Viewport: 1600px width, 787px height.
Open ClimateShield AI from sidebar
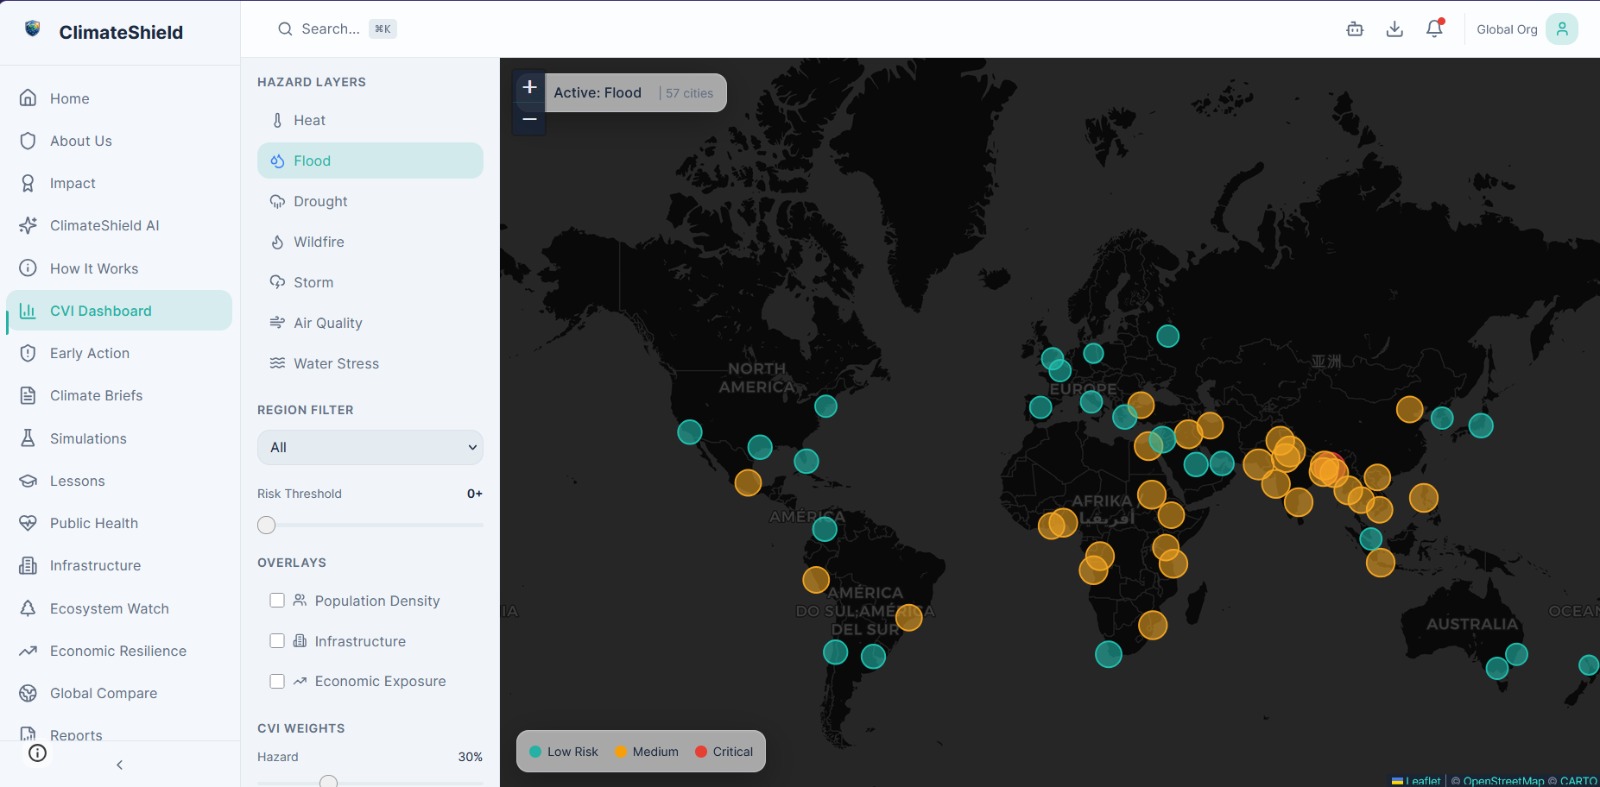pyautogui.click(x=119, y=226)
